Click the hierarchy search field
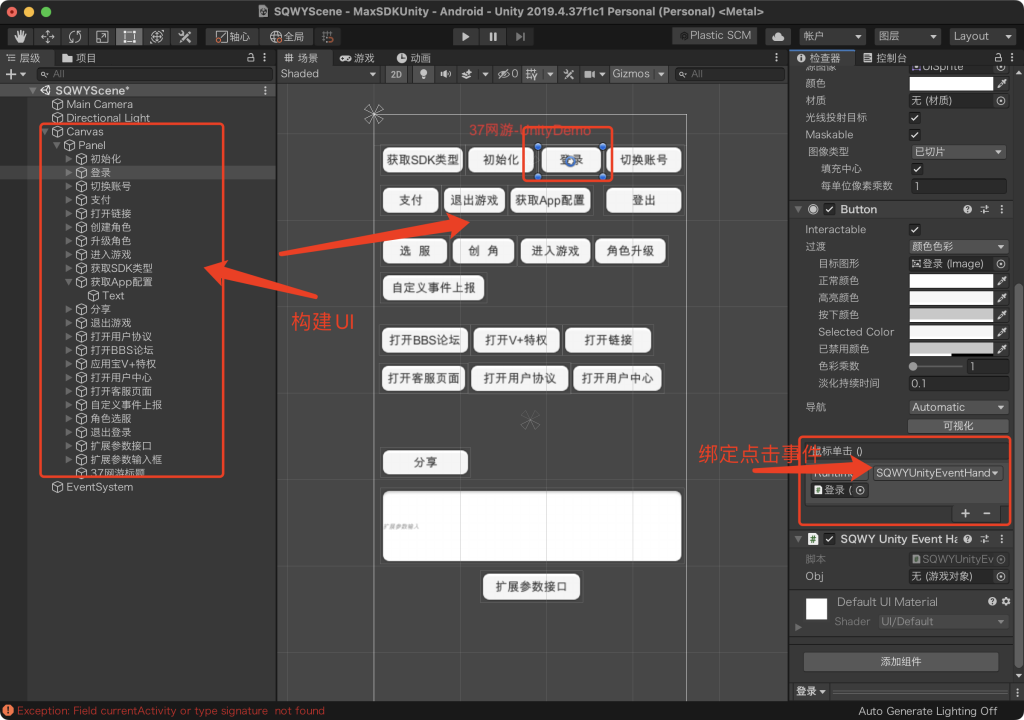Screen dimensions: 1024x720 click(x=155, y=74)
